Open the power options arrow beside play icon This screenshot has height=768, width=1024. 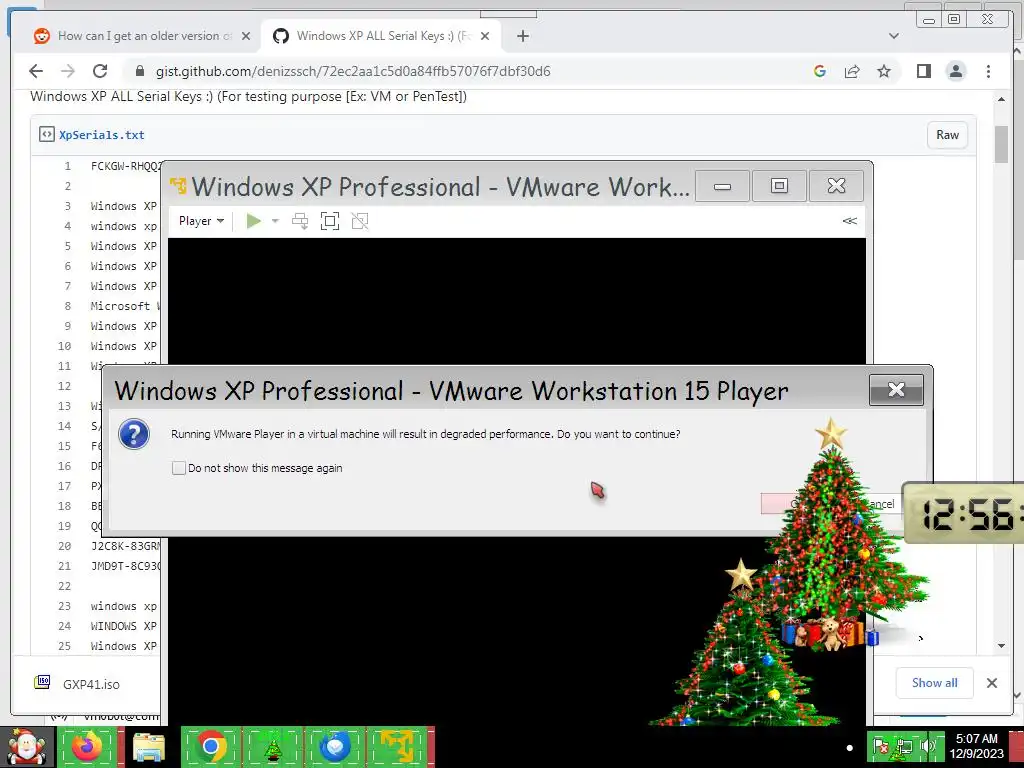276,221
